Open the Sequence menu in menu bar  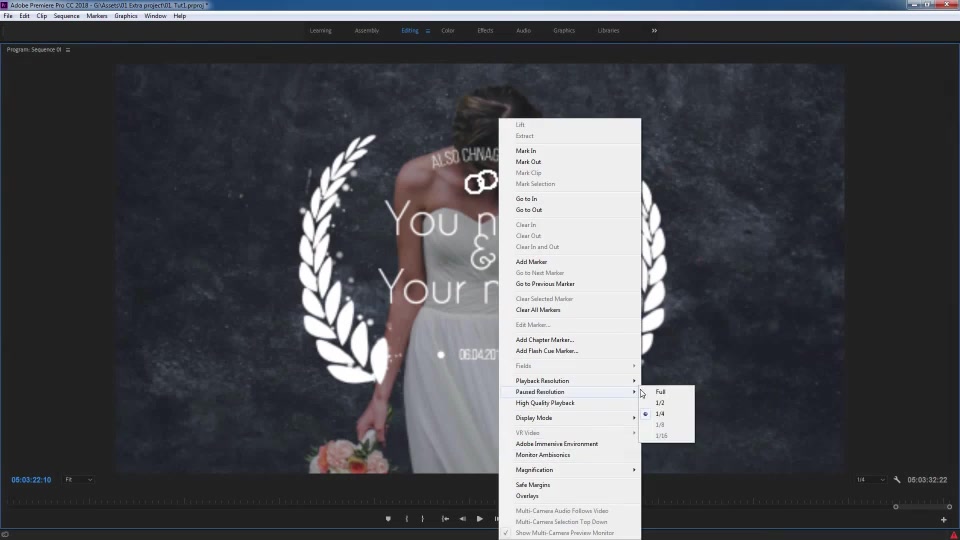[x=67, y=16]
